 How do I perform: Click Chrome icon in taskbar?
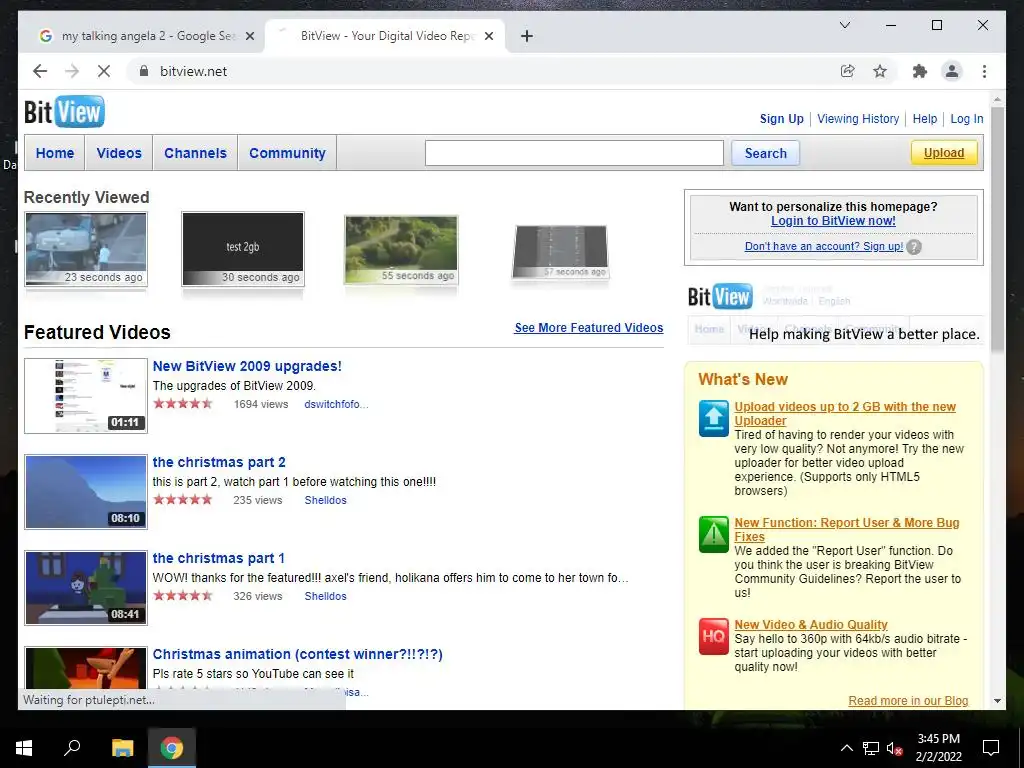172,748
